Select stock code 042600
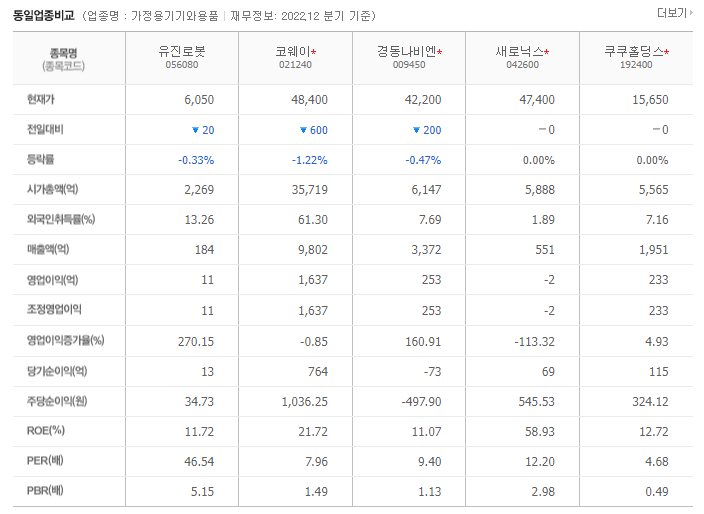This screenshot has width=704, height=514. tap(523, 65)
